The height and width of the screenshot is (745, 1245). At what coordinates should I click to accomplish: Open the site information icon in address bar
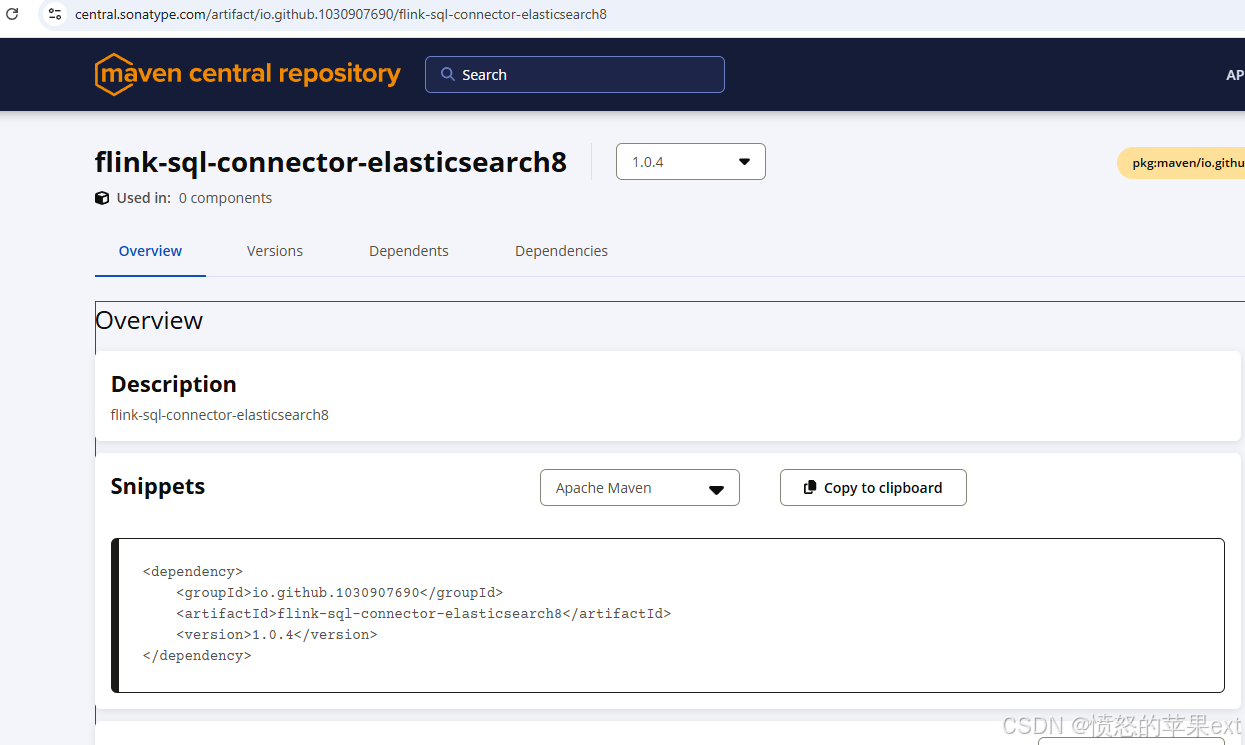pos(55,14)
